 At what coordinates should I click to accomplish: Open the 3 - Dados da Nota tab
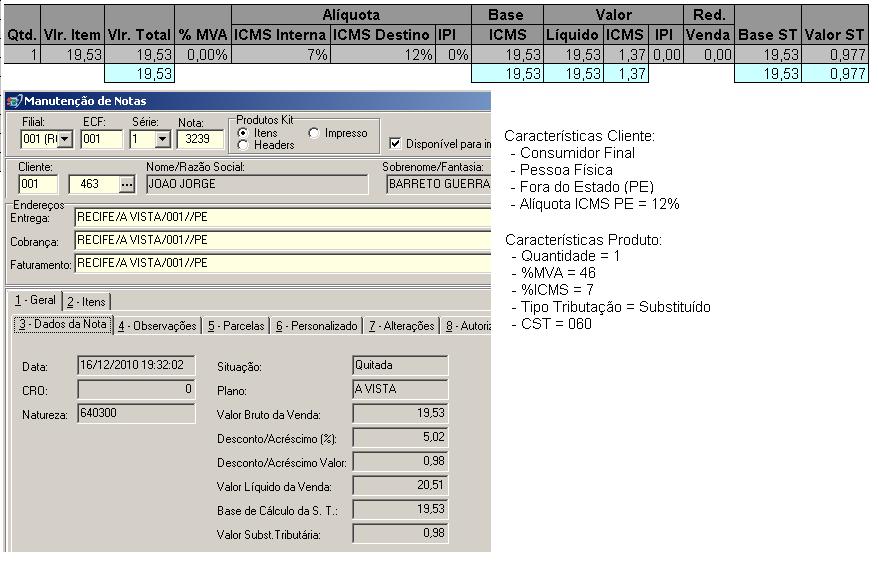(63, 324)
